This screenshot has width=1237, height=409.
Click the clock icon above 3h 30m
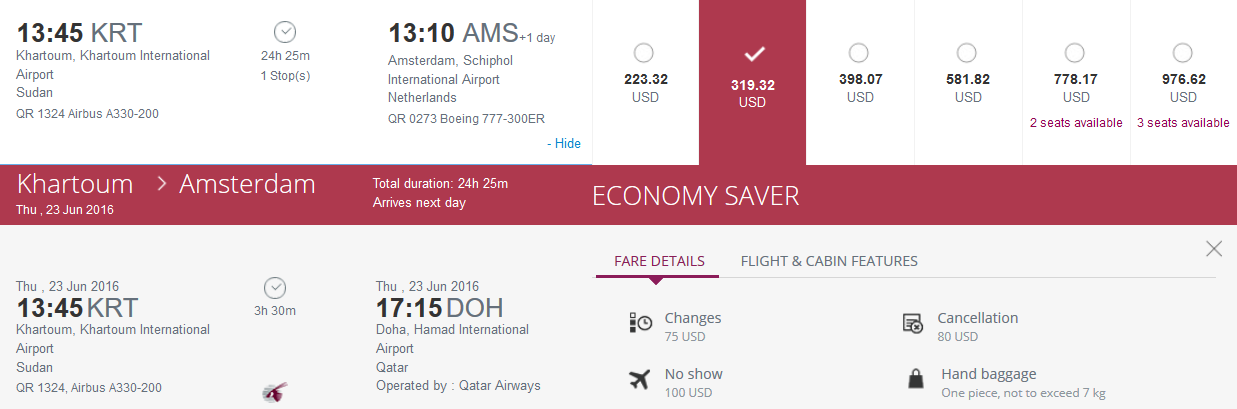tap(275, 287)
